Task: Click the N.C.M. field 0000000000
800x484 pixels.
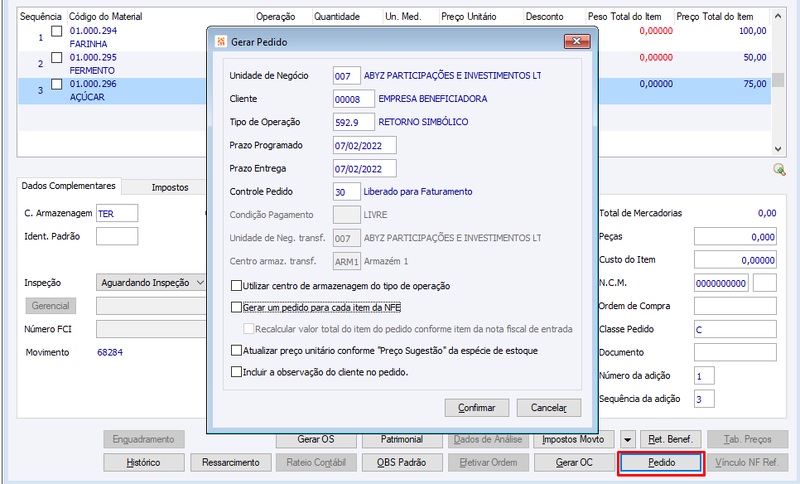Action: tap(721, 283)
